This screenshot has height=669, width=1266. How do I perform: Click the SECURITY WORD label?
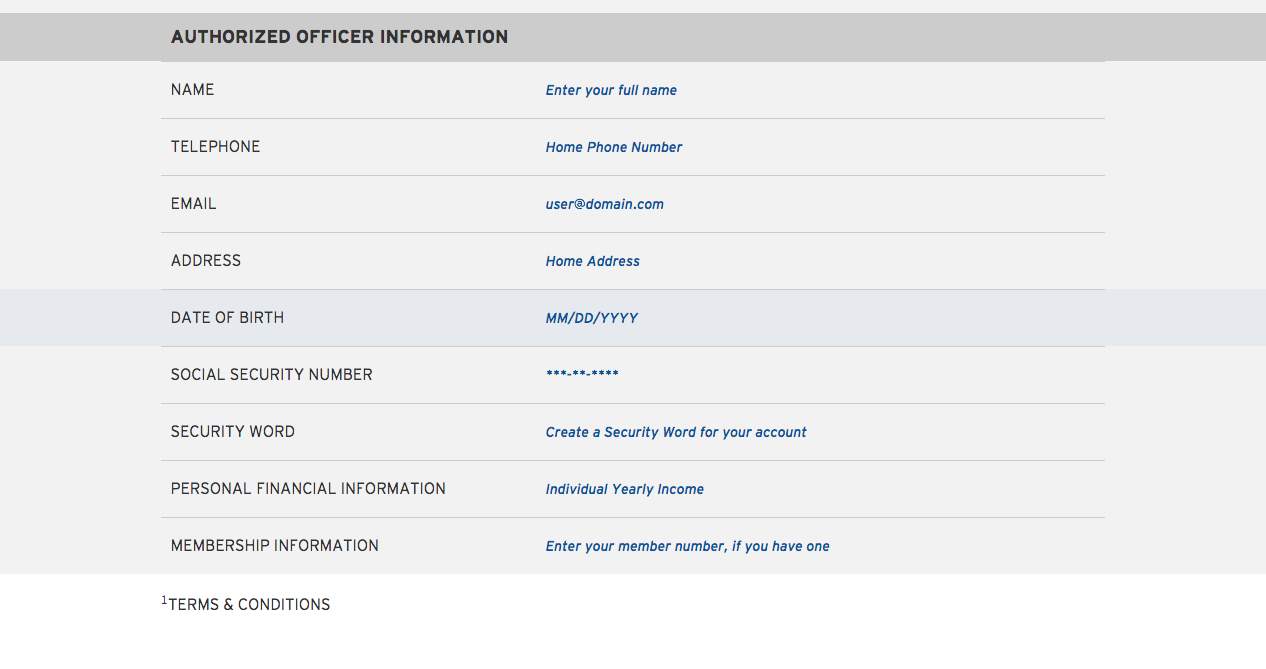click(233, 432)
